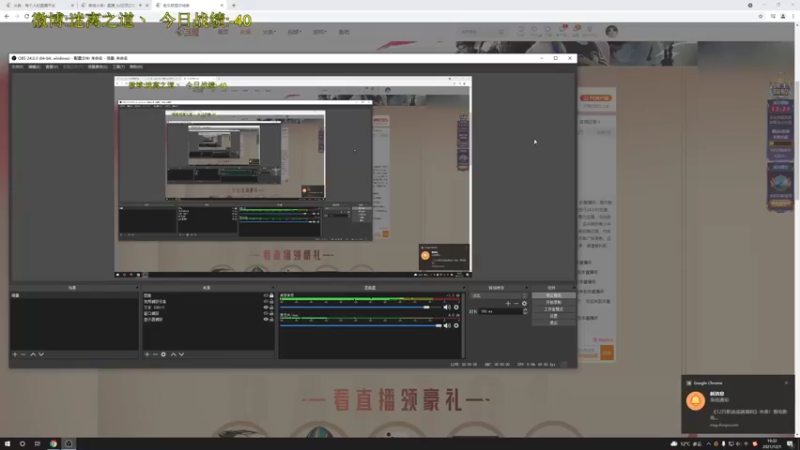
Task: Open the File menu in OBS
Action: tap(17, 67)
